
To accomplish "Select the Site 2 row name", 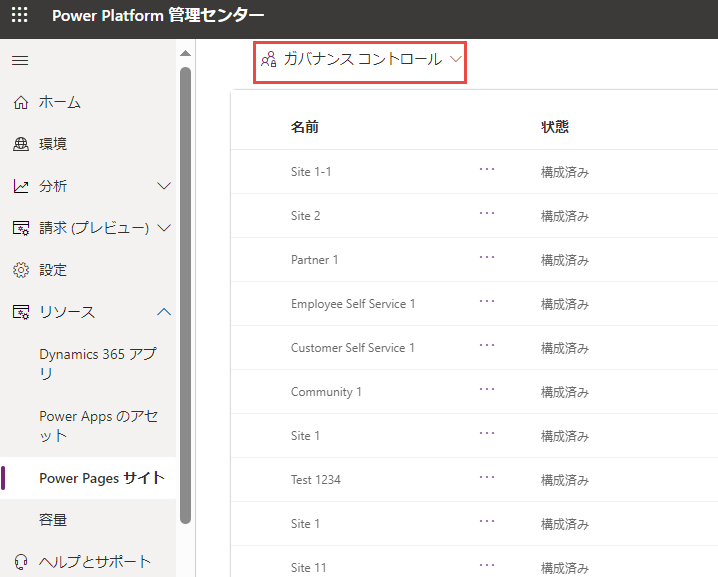I will 305,216.
